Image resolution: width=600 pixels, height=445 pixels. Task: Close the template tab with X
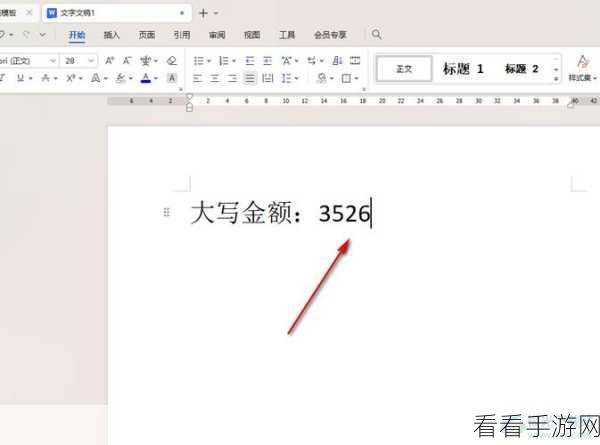pyautogui.click(x=29, y=13)
